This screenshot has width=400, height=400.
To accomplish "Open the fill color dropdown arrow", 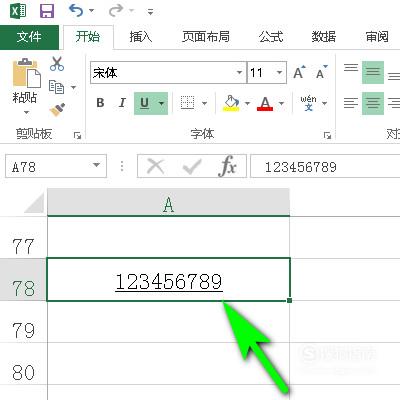I will click(247, 103).
